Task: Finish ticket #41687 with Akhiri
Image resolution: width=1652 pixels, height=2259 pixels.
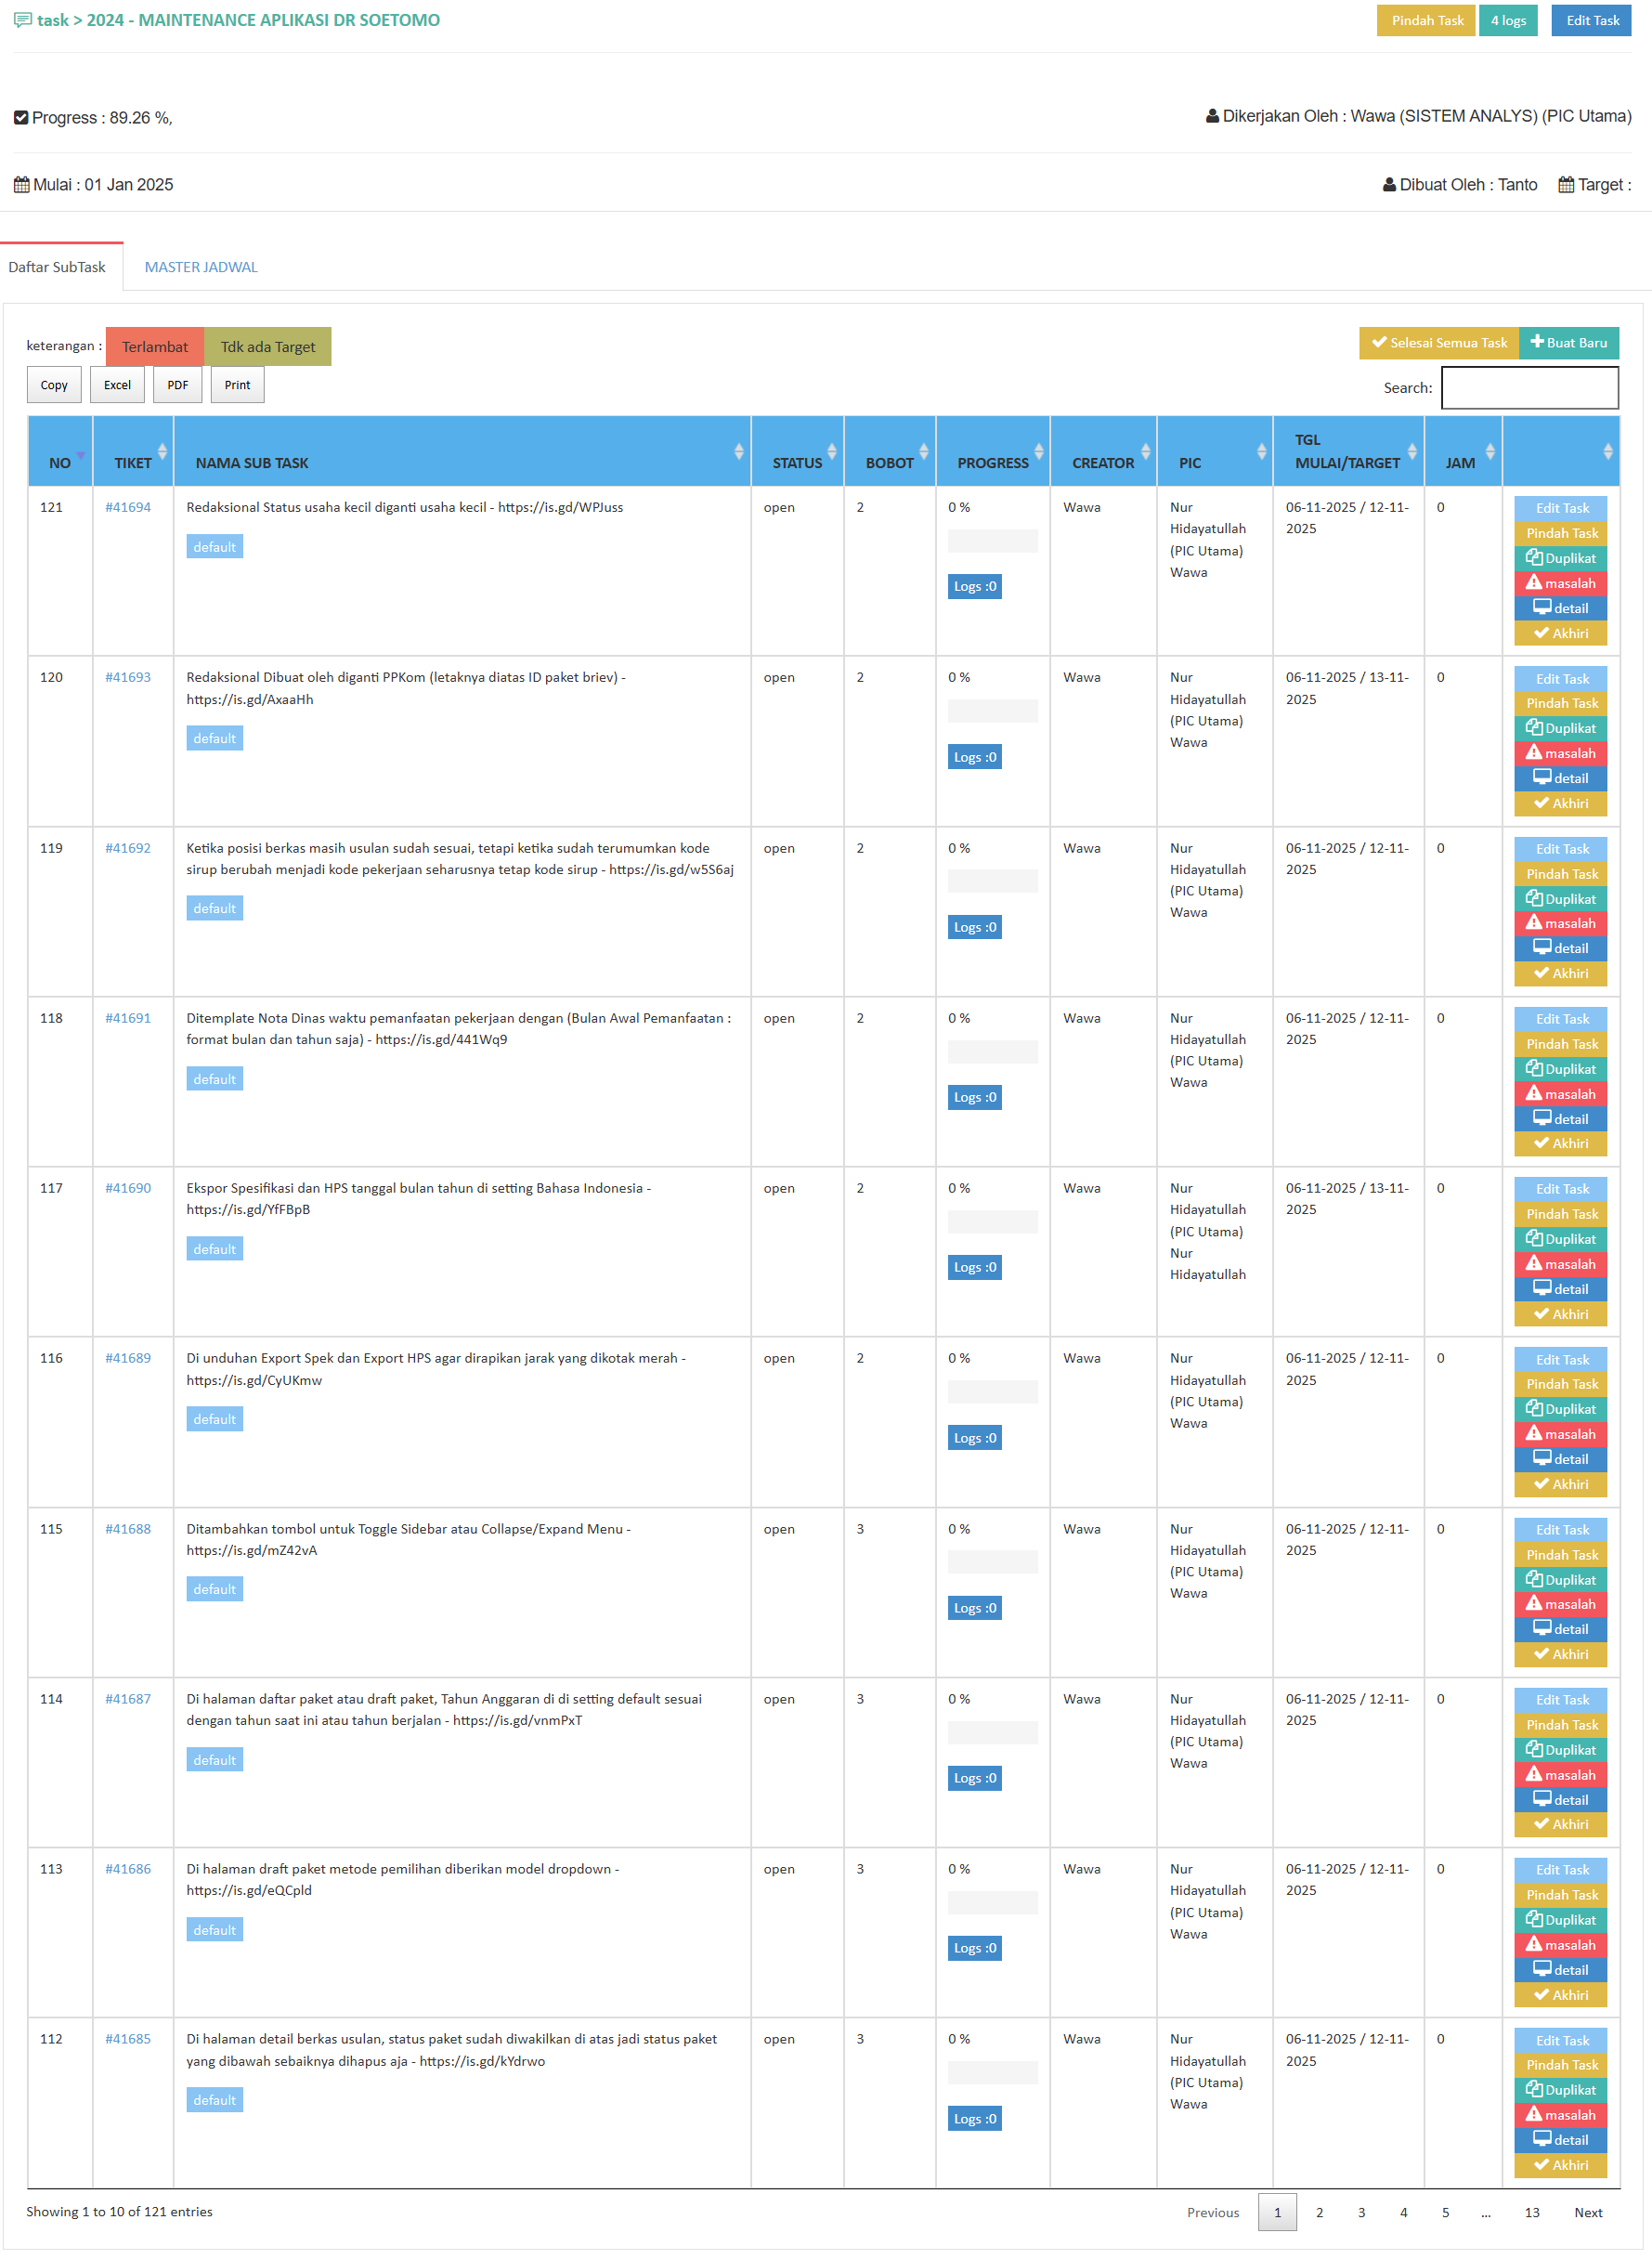Action: tap(1560, 1824)
